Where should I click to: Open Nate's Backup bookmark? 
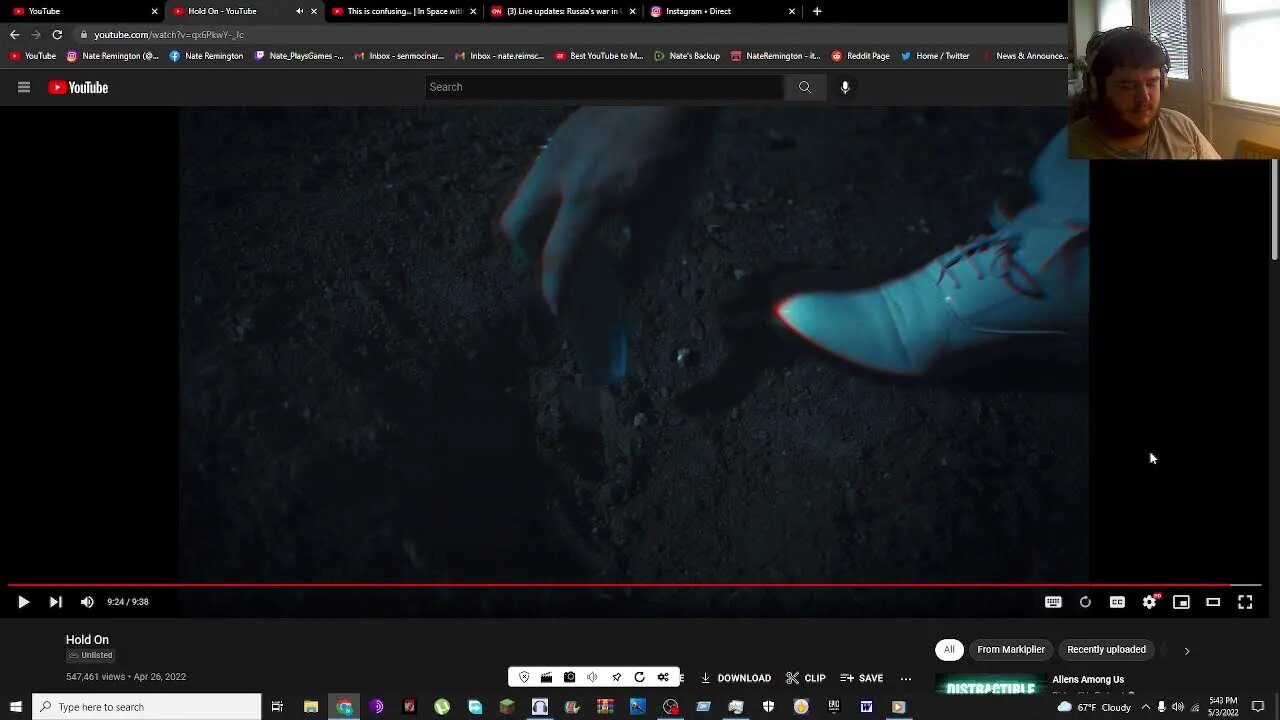coord(687,56)
